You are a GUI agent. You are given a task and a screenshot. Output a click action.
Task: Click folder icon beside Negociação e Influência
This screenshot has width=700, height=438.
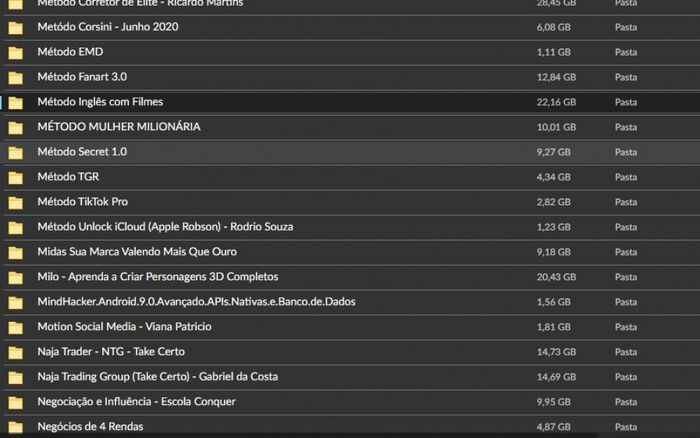click(x=16, y=403)
